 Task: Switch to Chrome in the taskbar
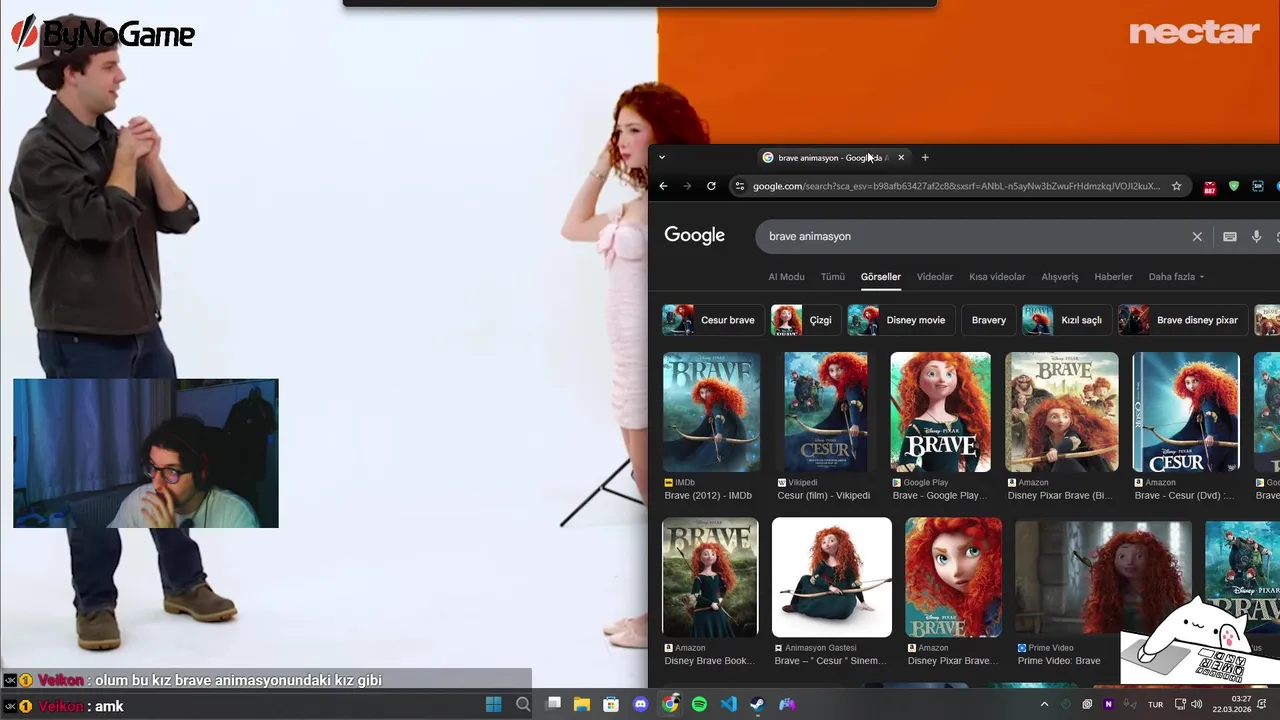670,705
